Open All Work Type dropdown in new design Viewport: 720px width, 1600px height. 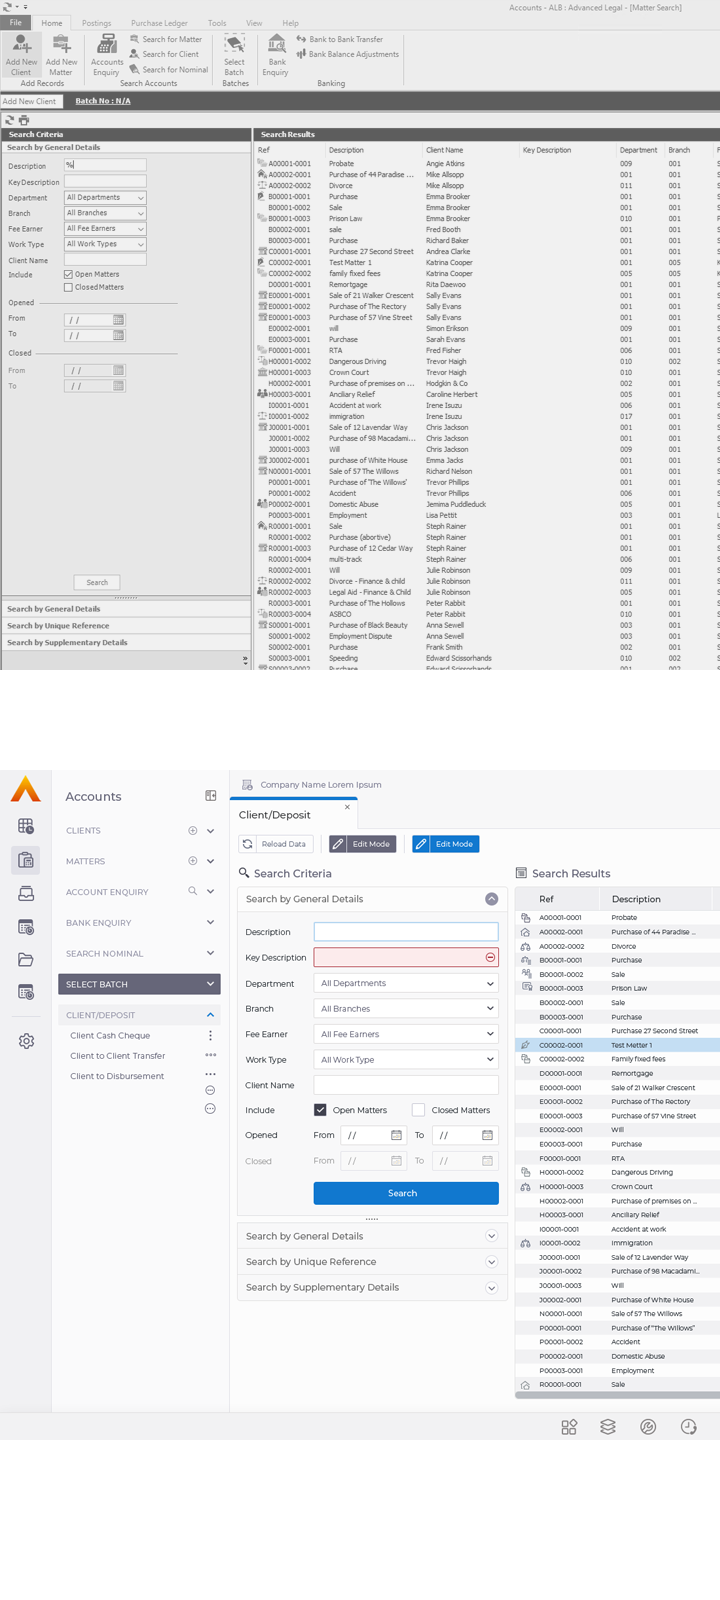point(406,1059)
